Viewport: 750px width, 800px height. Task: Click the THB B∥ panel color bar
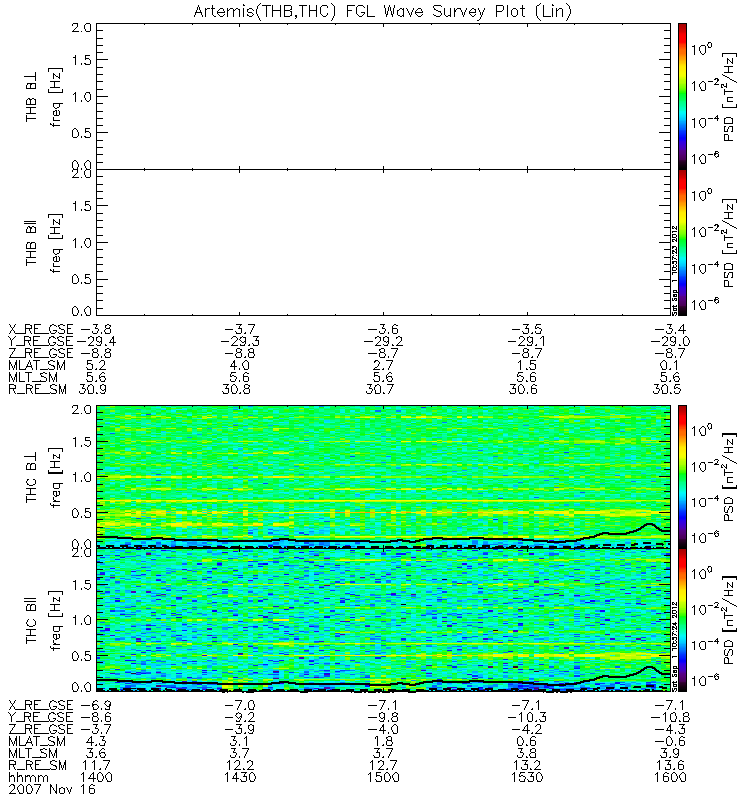coord(682,242)
